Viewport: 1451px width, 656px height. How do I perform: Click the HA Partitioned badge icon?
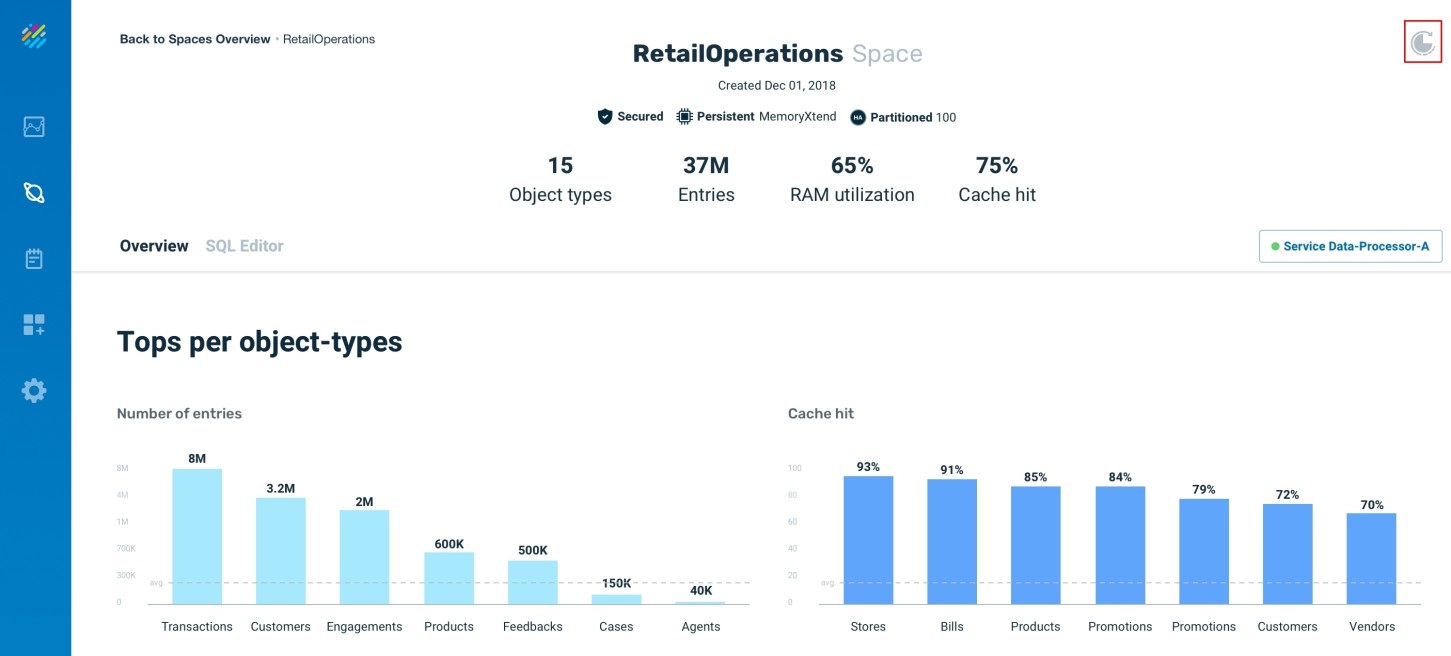click(858, 117)
